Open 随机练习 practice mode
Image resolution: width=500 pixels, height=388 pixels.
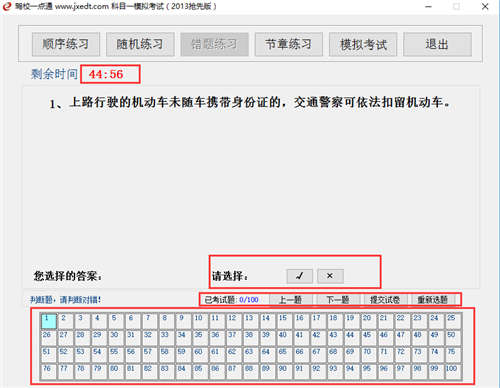[140, 44]
